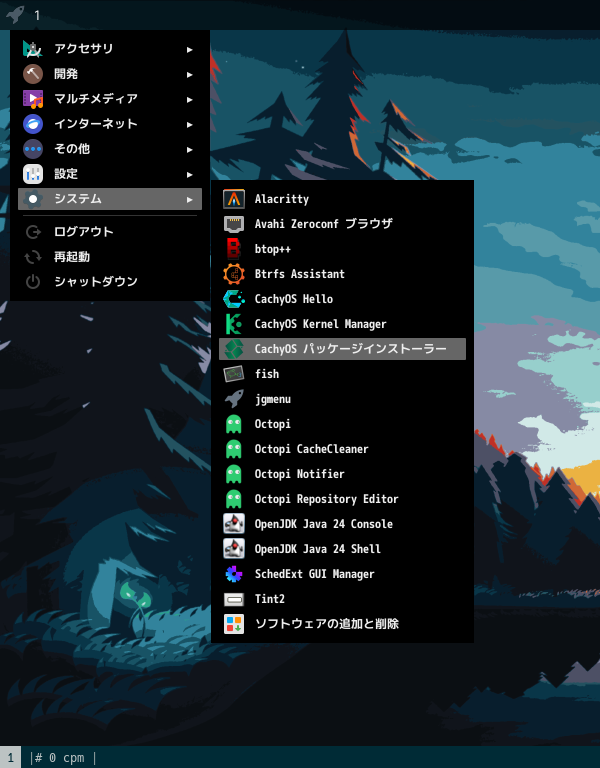Expand the アクセサリ submenu arrow
This screenshot has height=768, width=600.
click(190, 49)
